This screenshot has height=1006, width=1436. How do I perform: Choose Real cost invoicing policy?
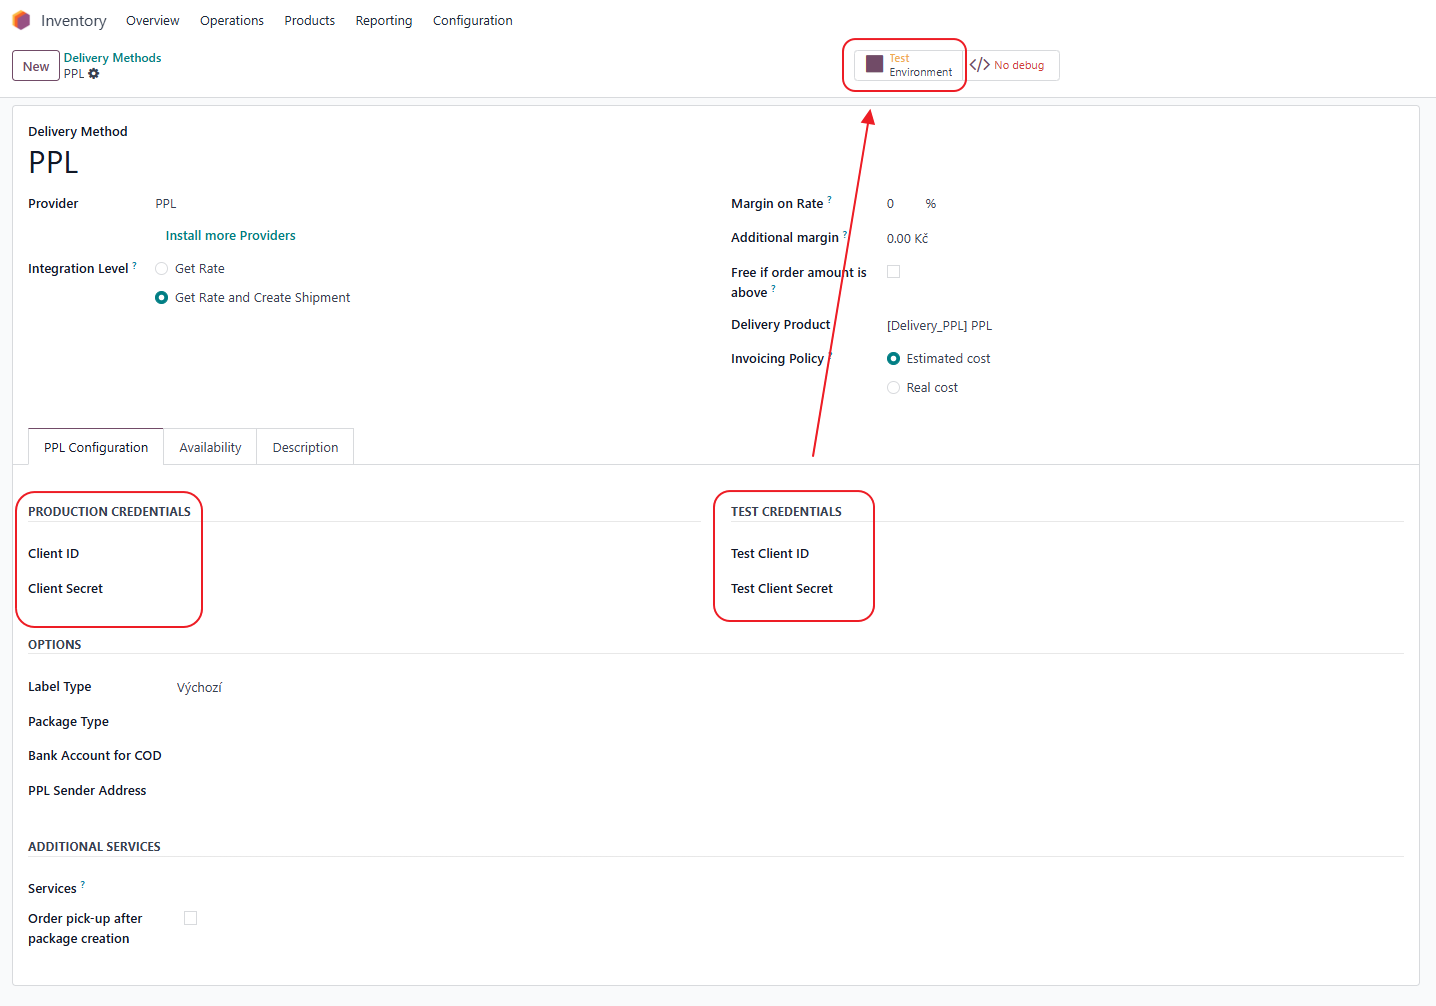893,388
